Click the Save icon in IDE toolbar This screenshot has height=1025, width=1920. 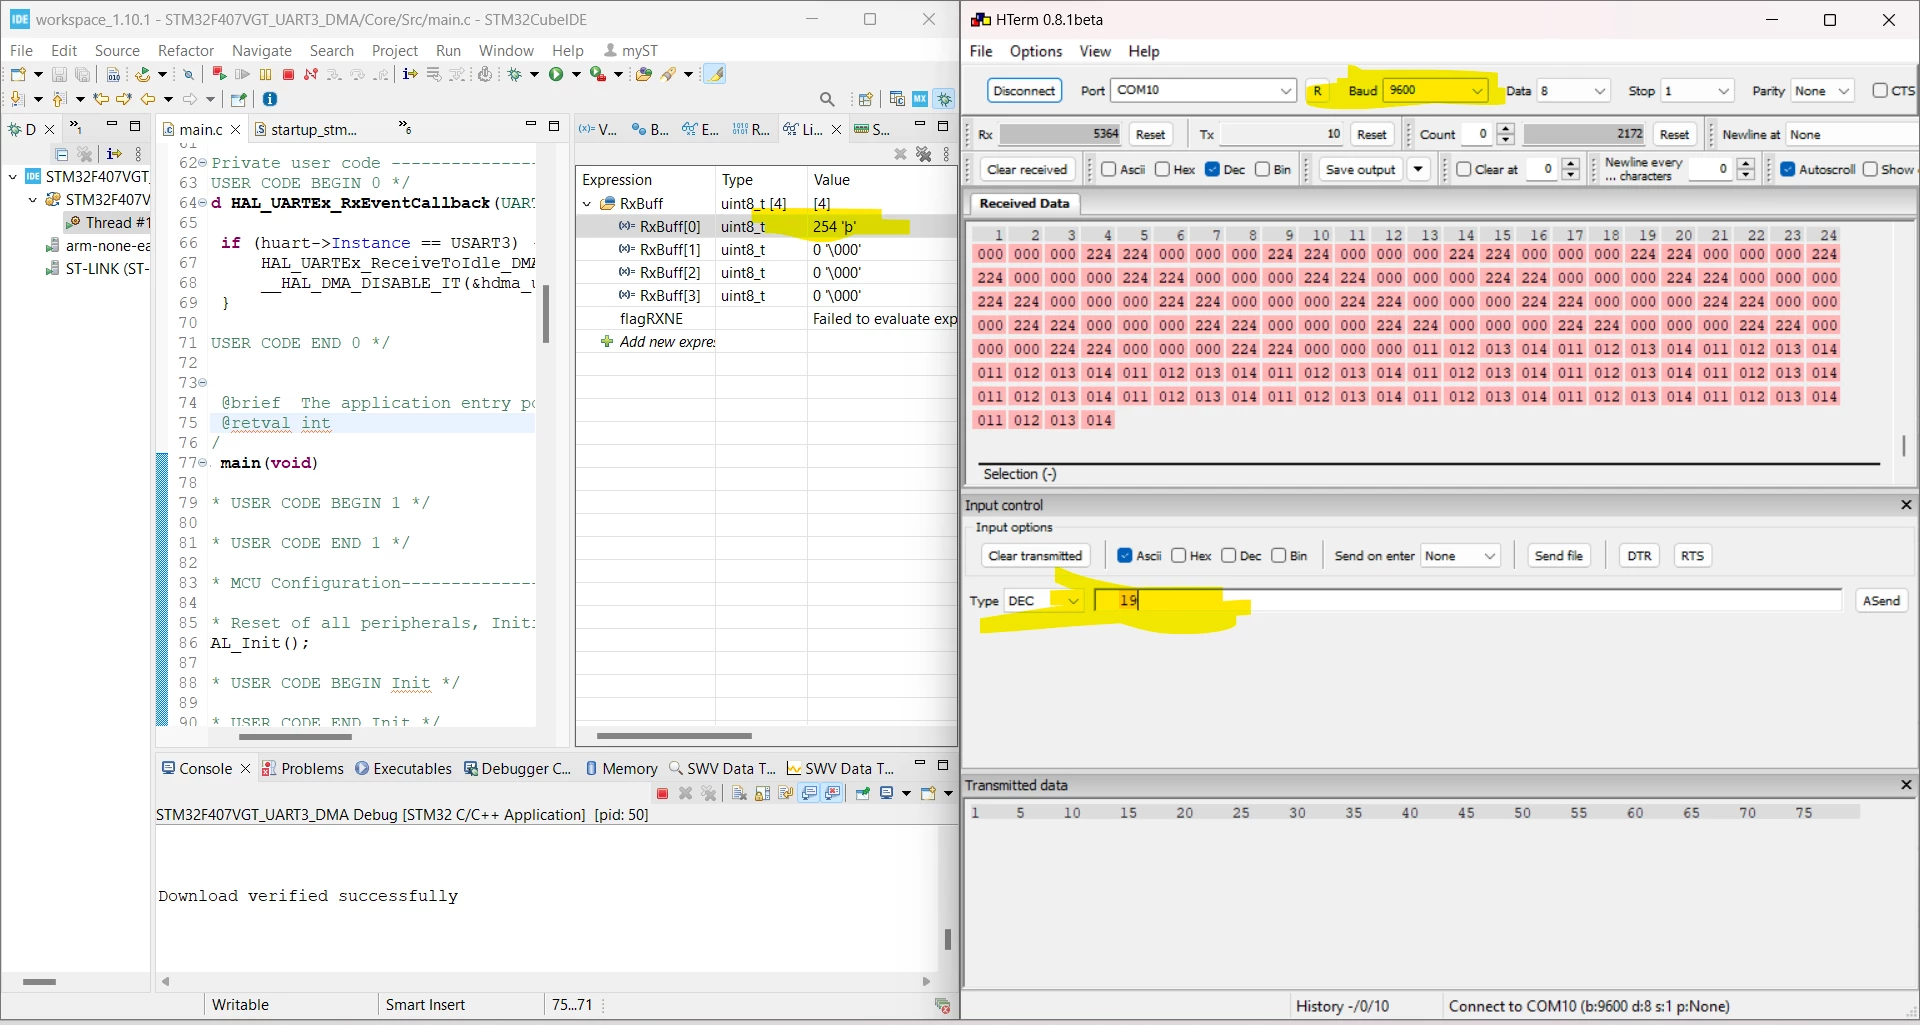coord(59,74)
